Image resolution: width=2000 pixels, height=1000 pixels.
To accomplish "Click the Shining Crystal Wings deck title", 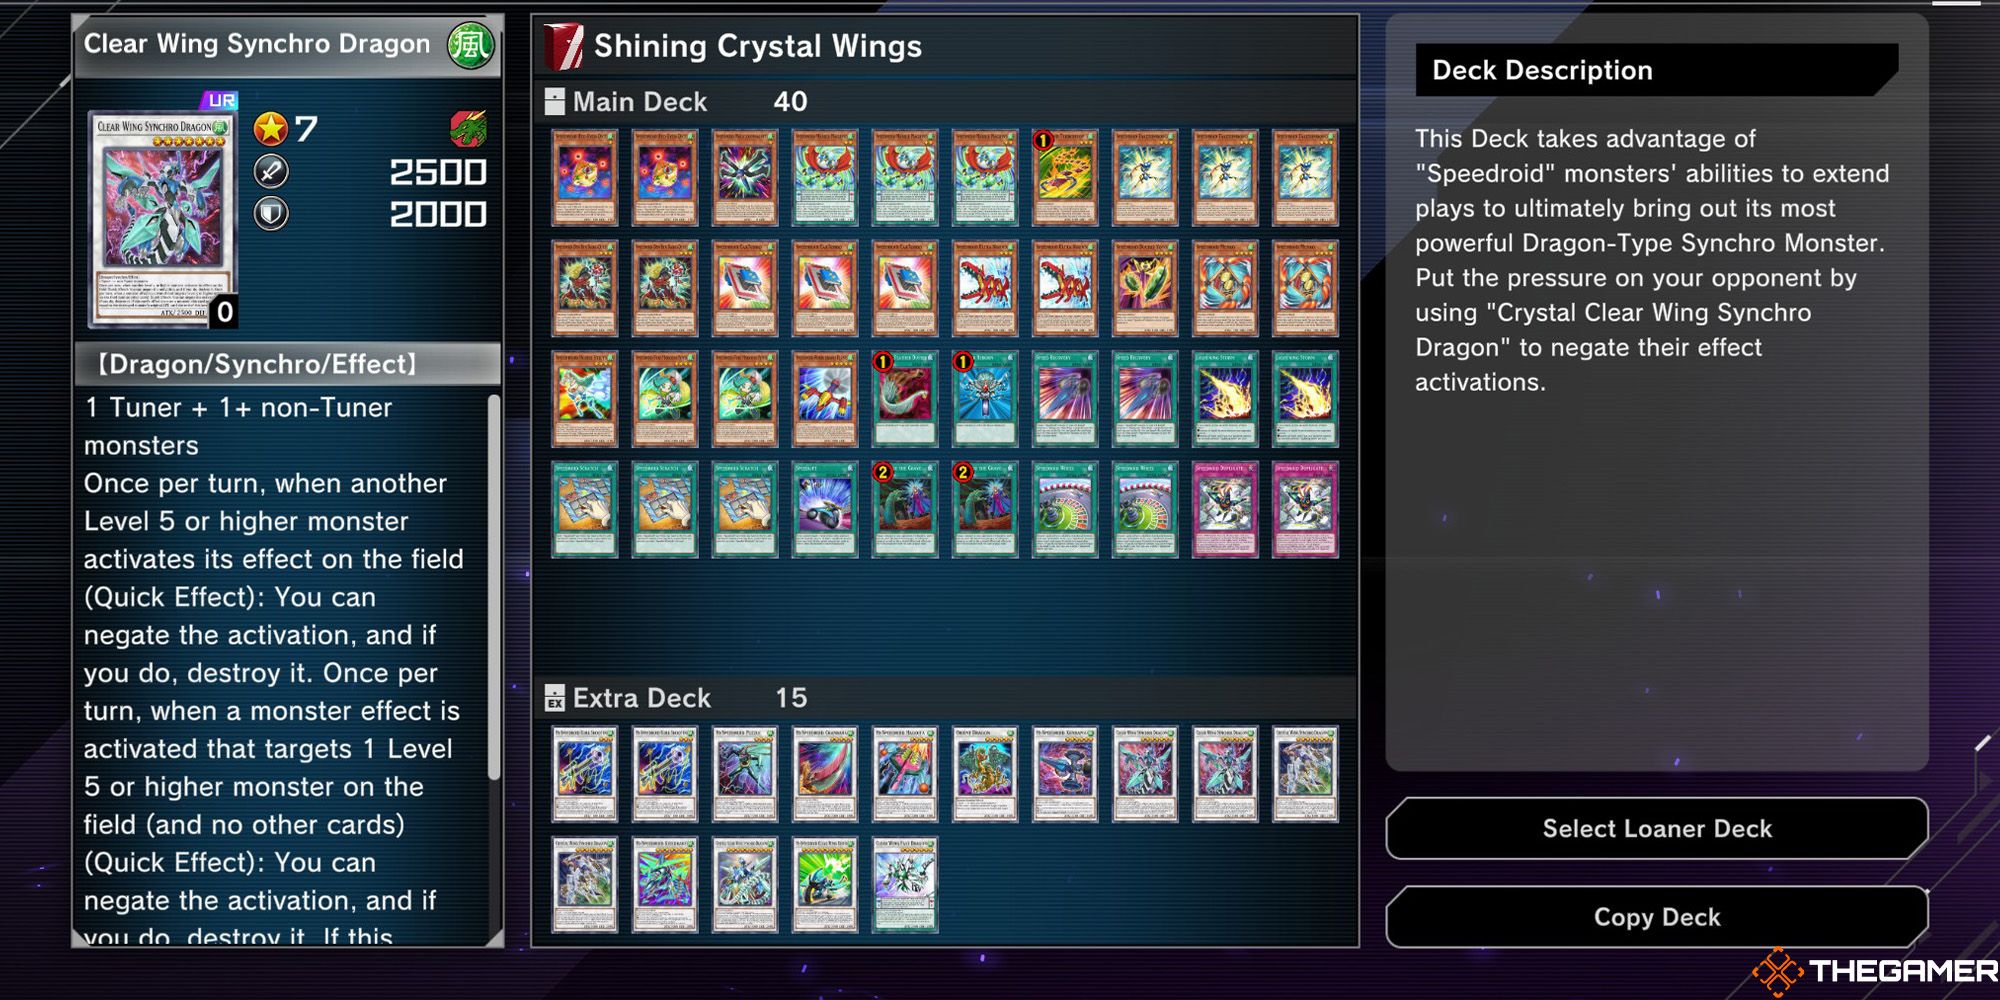I will pos(757,46).
